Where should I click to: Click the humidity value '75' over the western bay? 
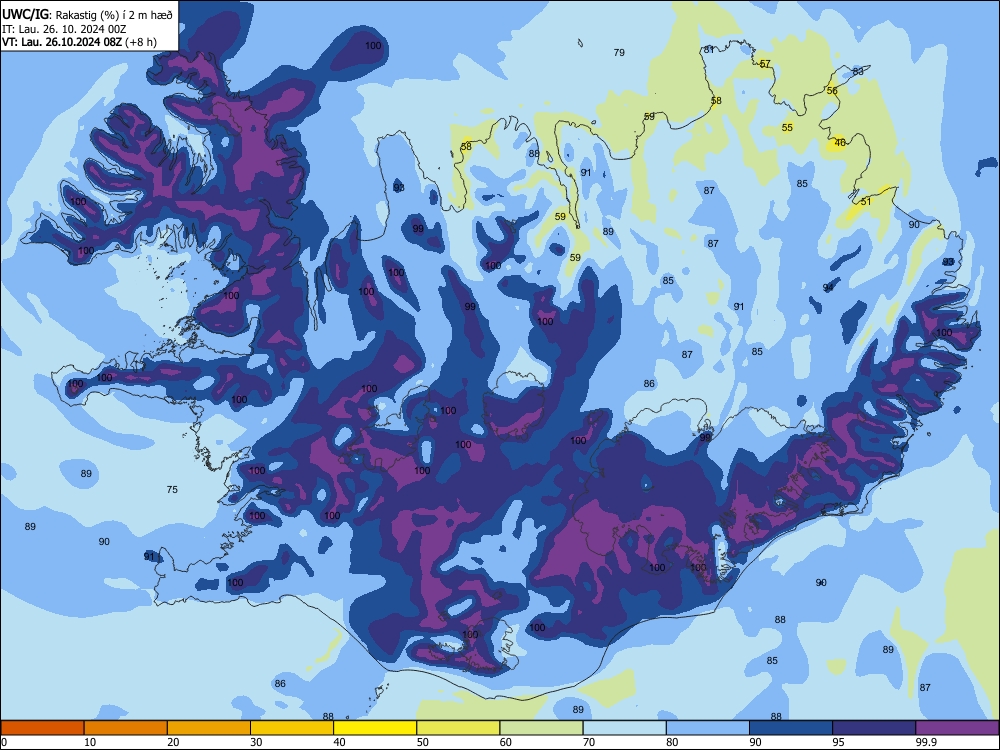point(172,490)
